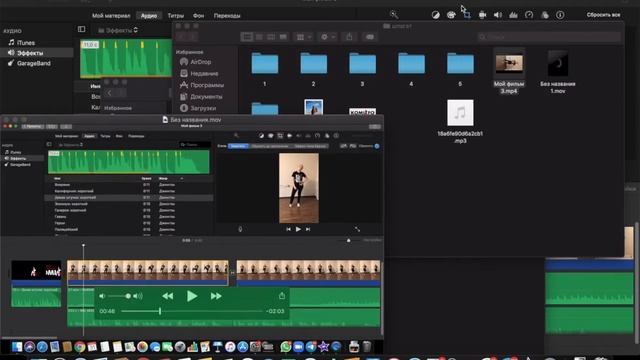Open the stabilization camera icon
The width and height of the screenshot is (640, 360).
tap(482, 15)
